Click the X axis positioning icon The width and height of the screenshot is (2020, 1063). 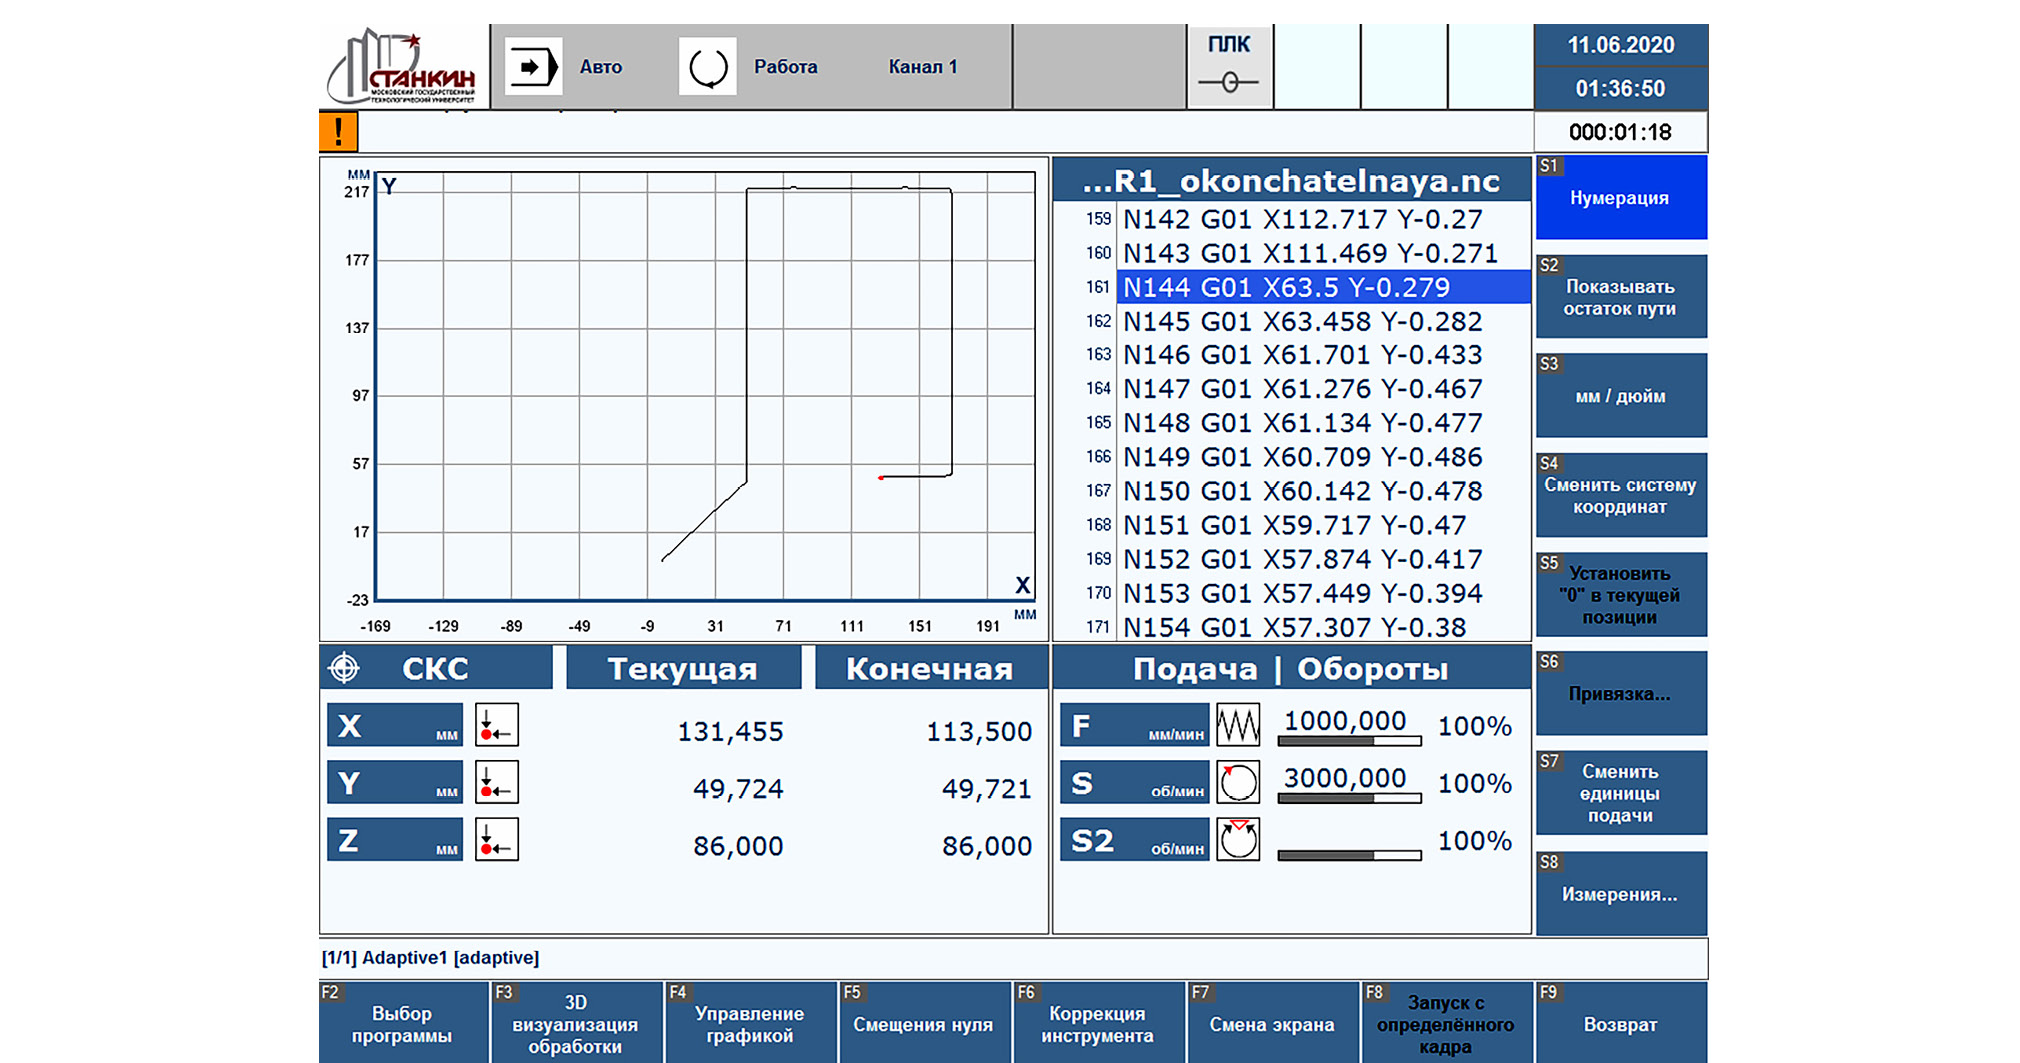496,726
